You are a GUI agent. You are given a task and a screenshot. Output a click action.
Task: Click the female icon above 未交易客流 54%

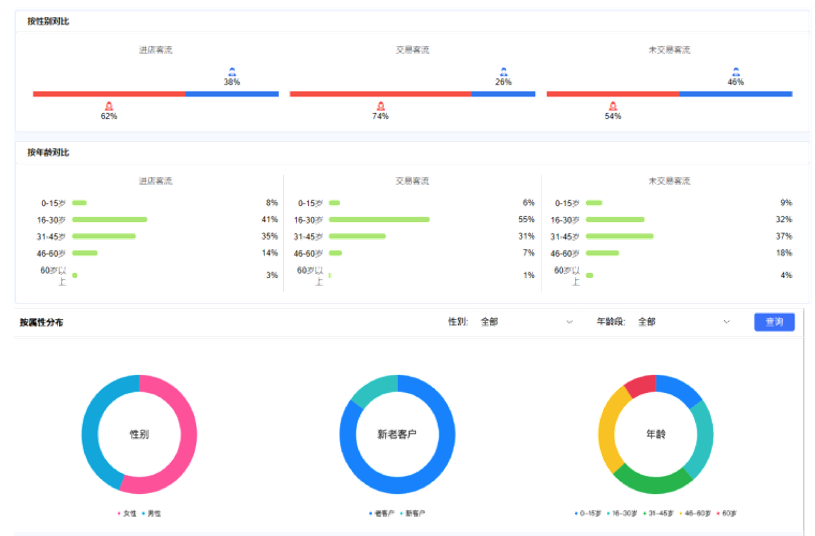point(613,106)
